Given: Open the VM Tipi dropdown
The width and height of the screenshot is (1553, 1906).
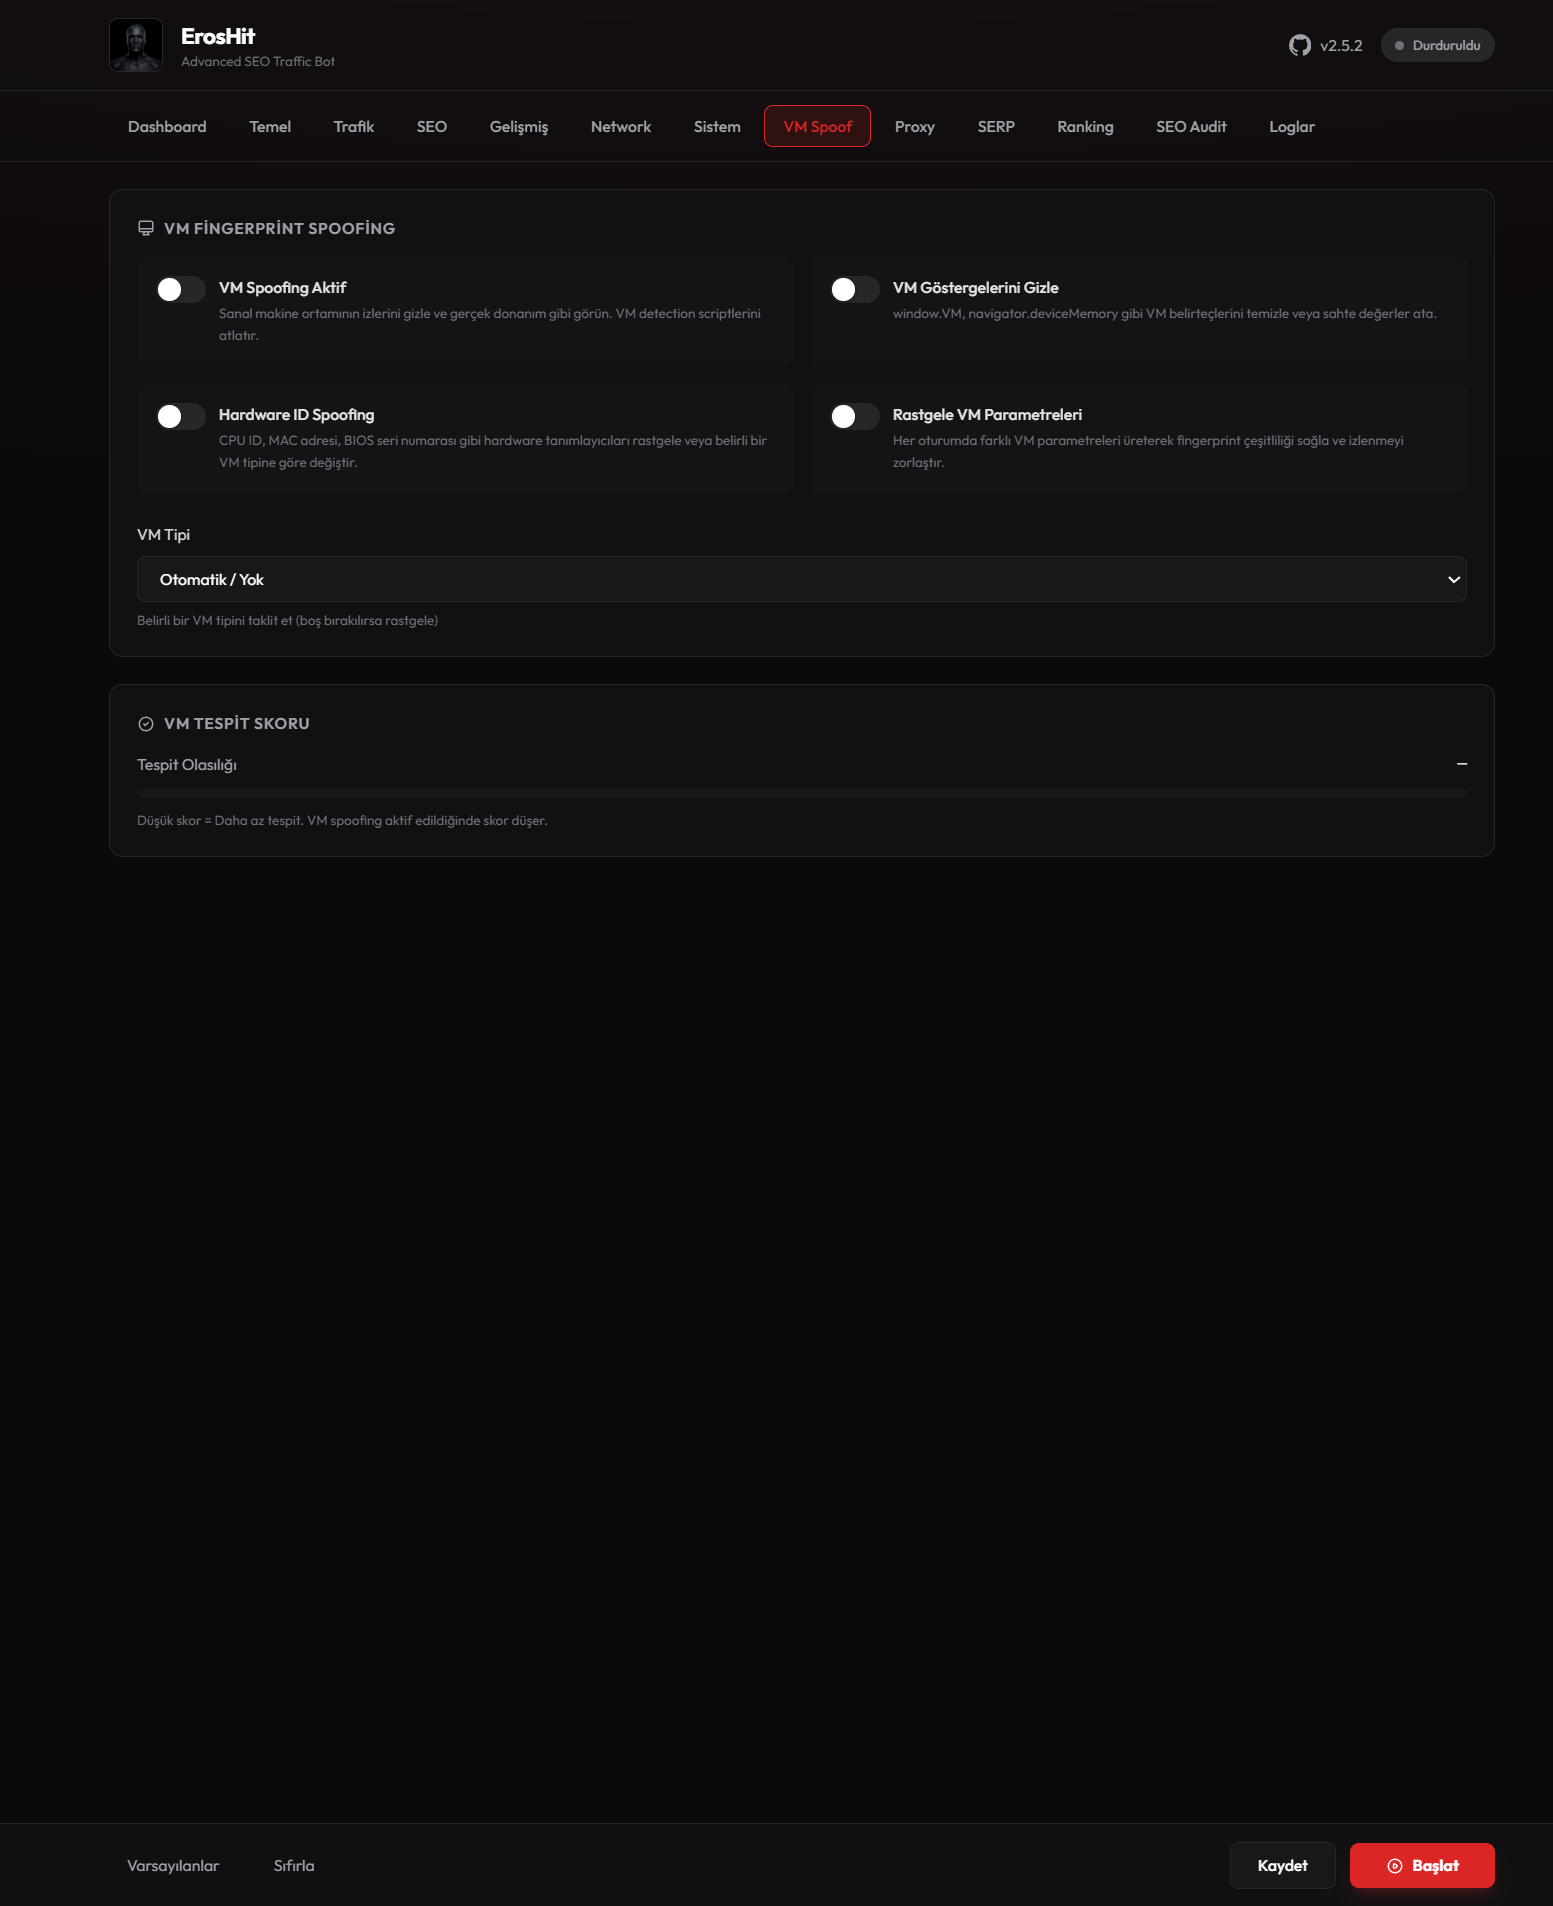Looking at the screenshot, I should click(x=800, y=580).
